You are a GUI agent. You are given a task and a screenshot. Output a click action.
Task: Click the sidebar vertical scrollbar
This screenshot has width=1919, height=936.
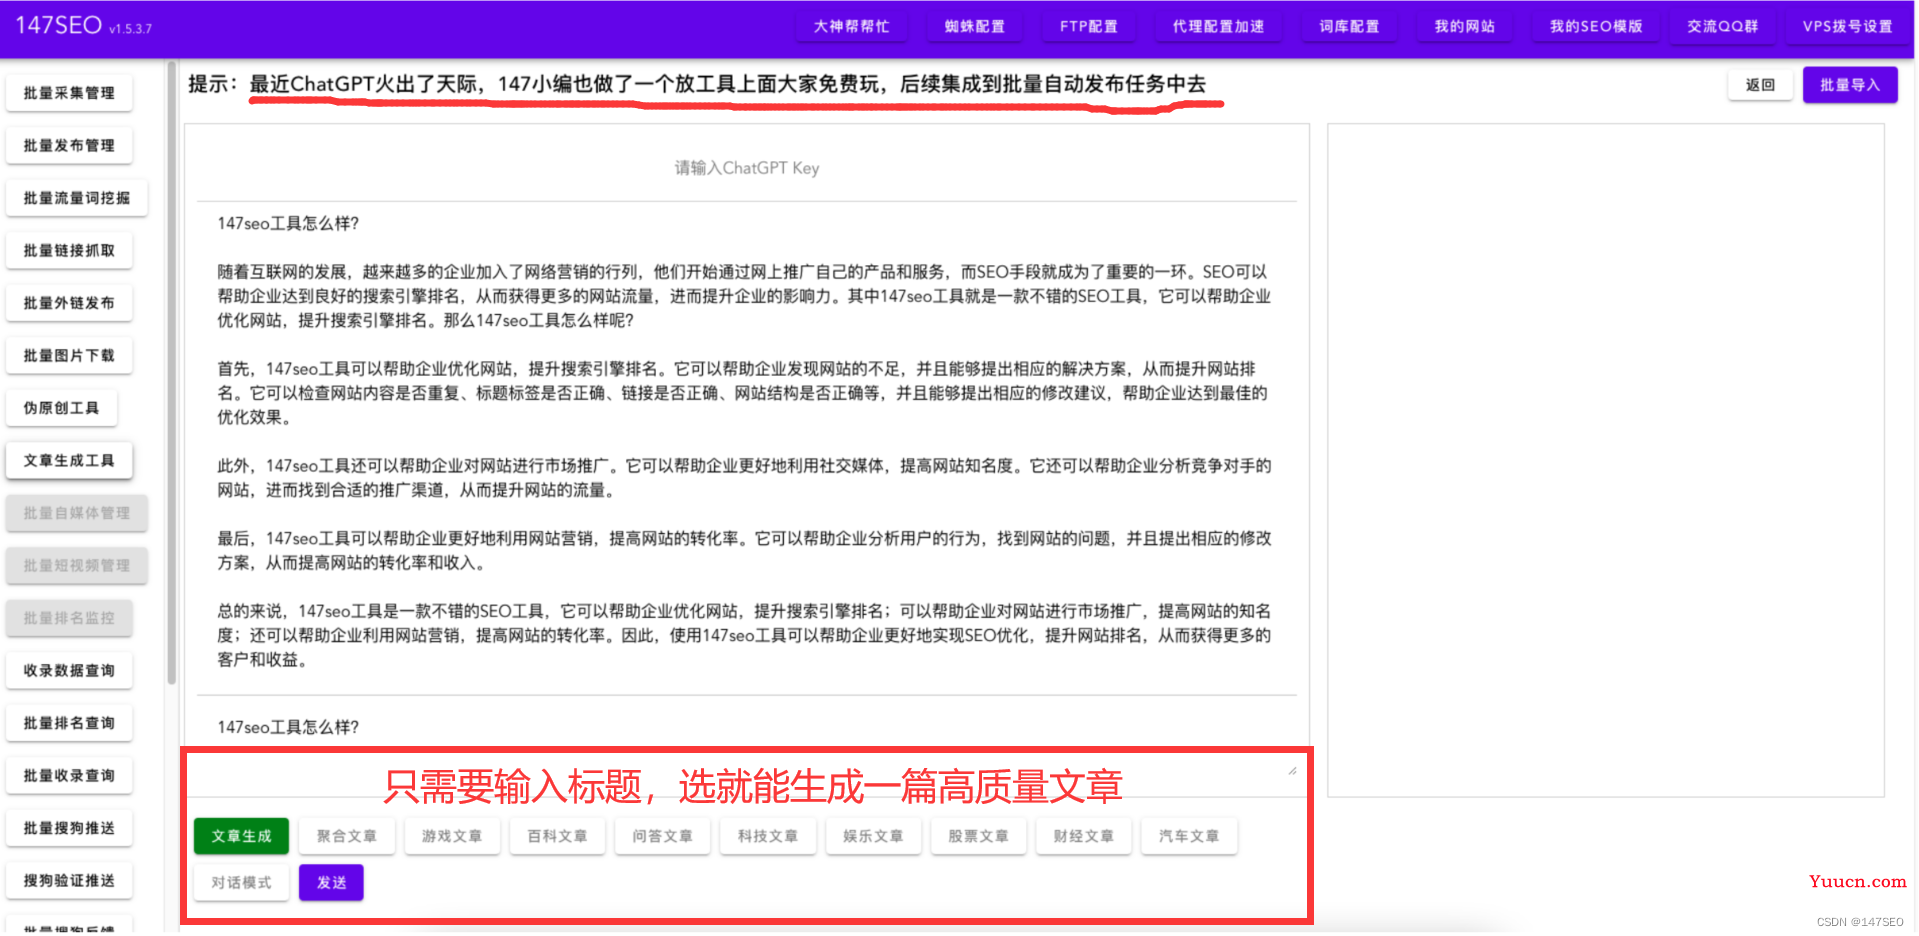point(172,375)
